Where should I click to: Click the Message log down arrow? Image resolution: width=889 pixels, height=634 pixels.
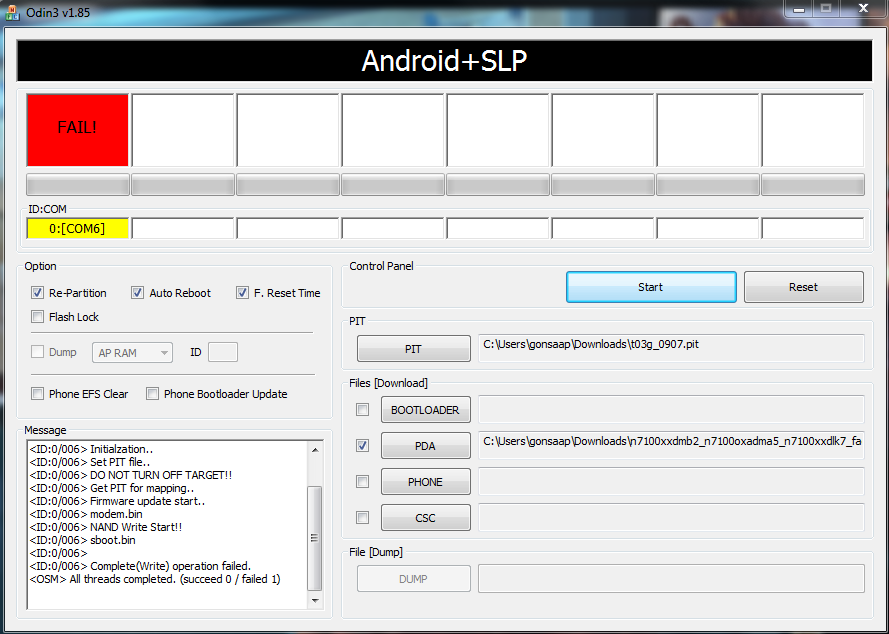click(315, 601)
